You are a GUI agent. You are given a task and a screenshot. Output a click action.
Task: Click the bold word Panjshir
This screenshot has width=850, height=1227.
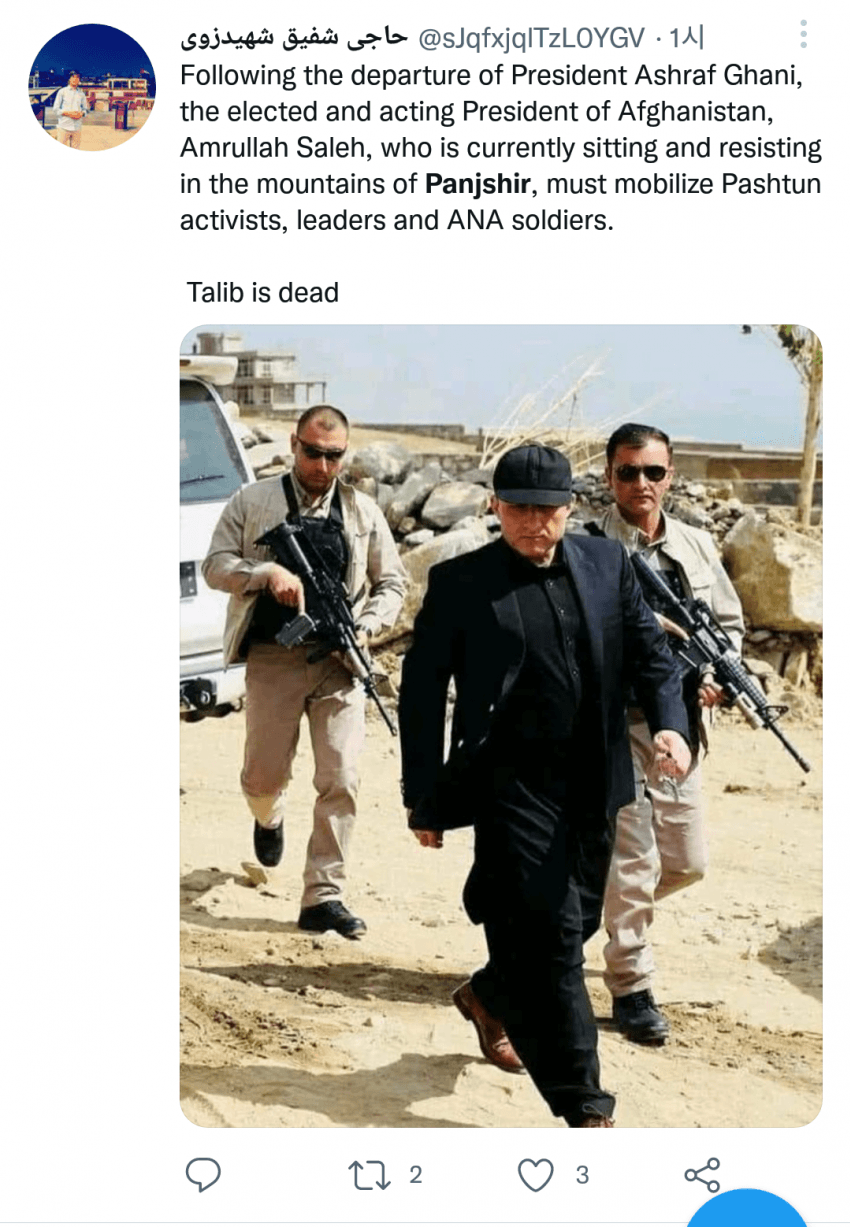click(477, 184)
